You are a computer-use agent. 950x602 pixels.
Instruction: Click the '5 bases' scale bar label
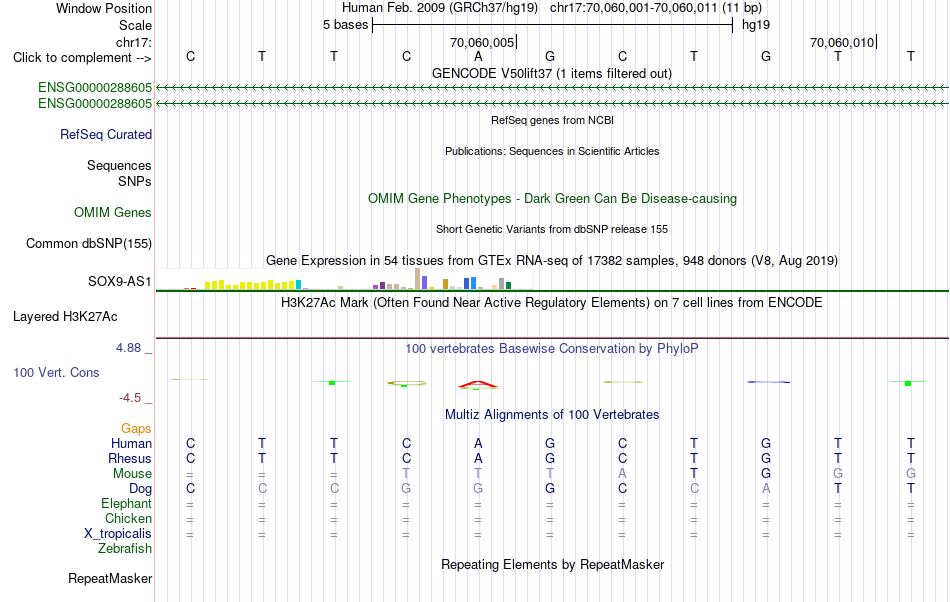click(x=345, y=25)
